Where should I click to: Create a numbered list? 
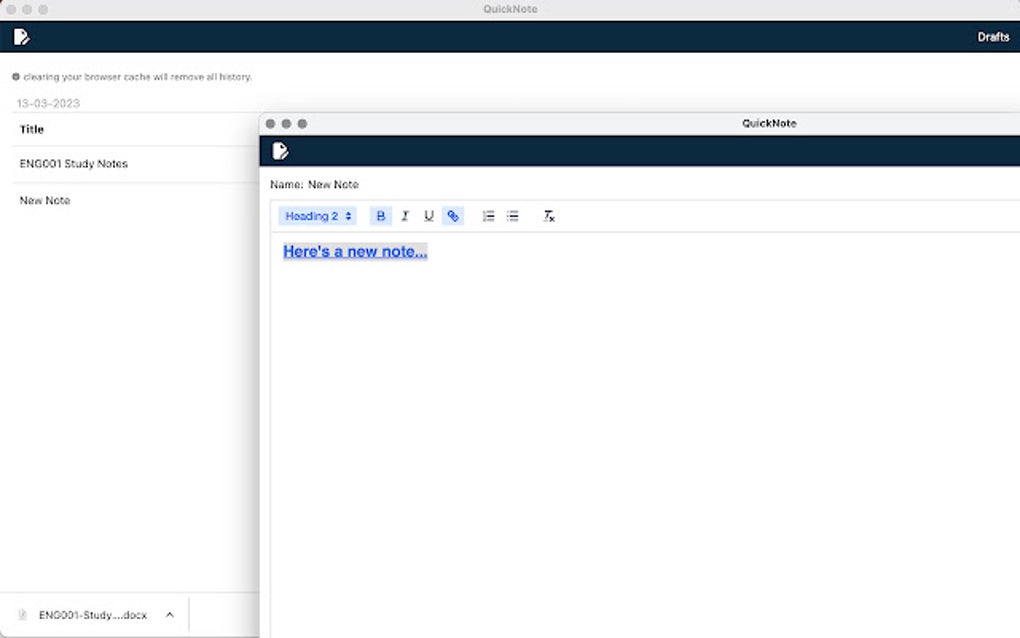[x=488, y=215]
